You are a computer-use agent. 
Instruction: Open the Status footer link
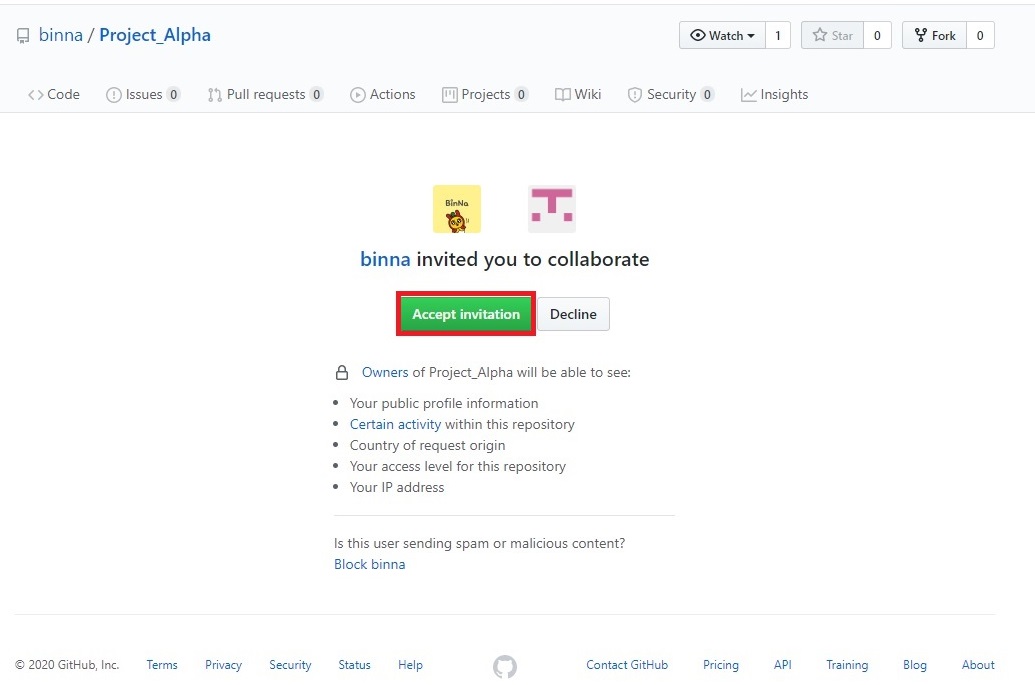354,665
